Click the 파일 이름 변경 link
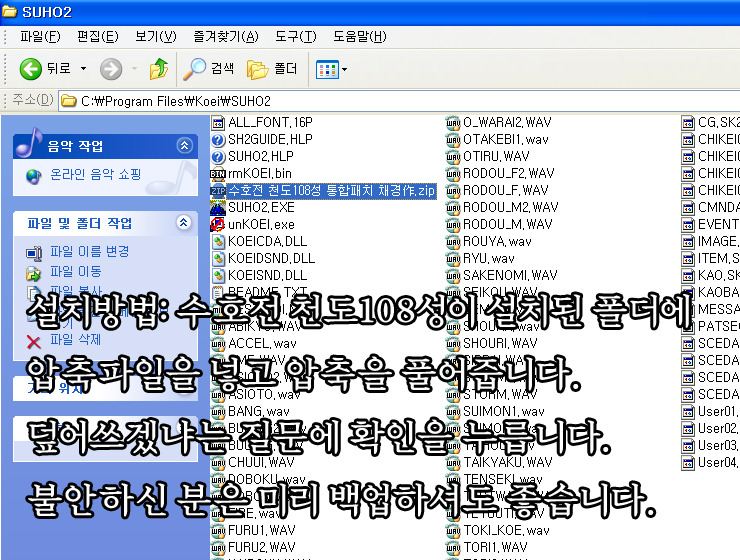 pyautogui.click(x=90, y=251)
